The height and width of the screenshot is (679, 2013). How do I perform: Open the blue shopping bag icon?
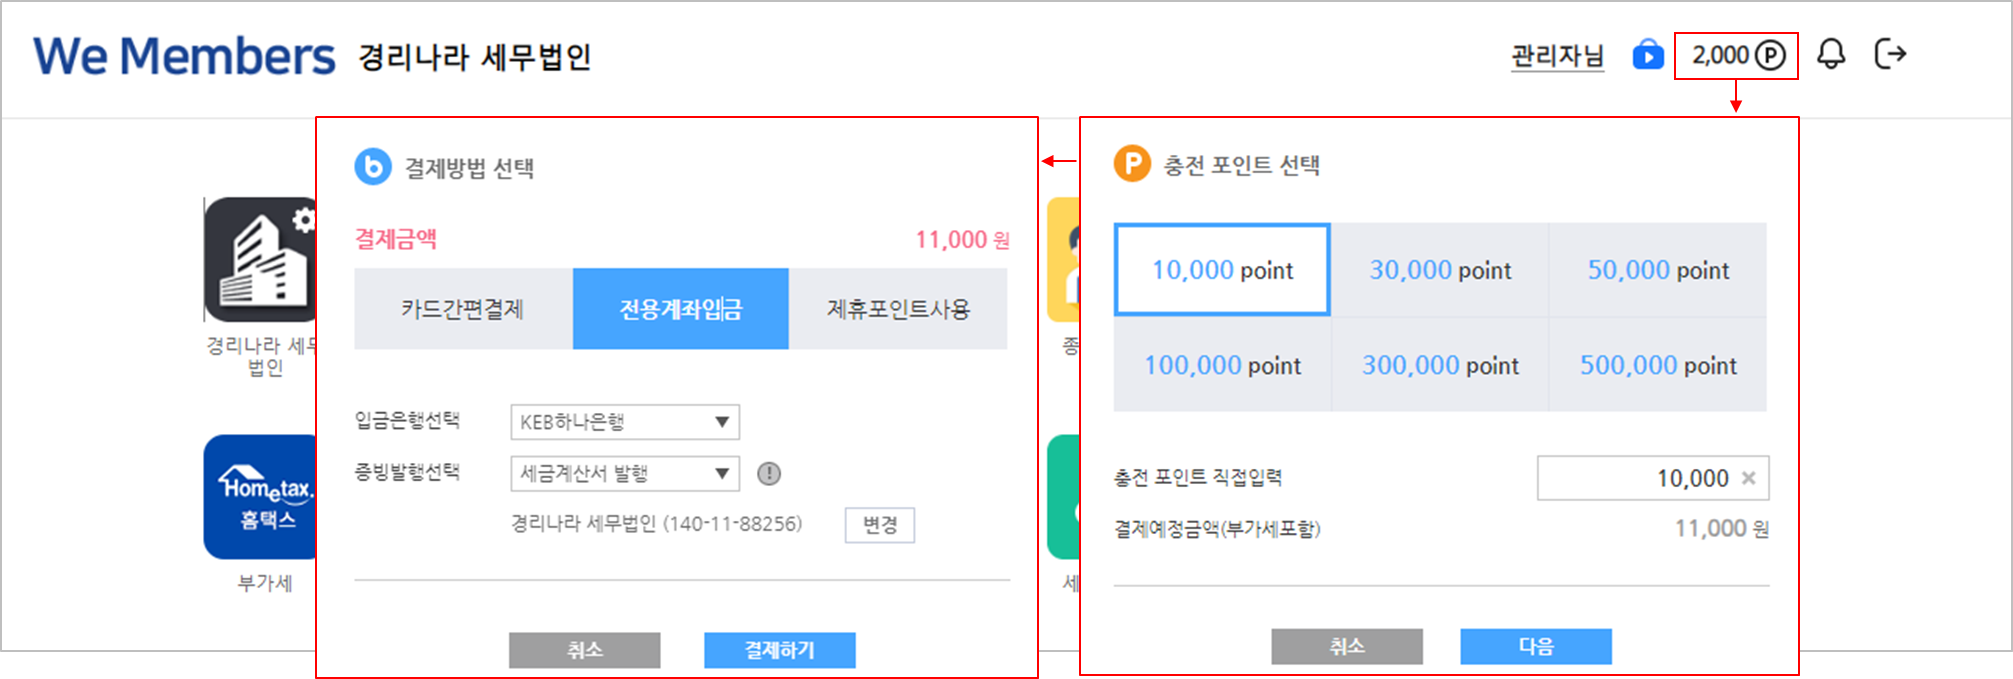tap(1647, 55)
